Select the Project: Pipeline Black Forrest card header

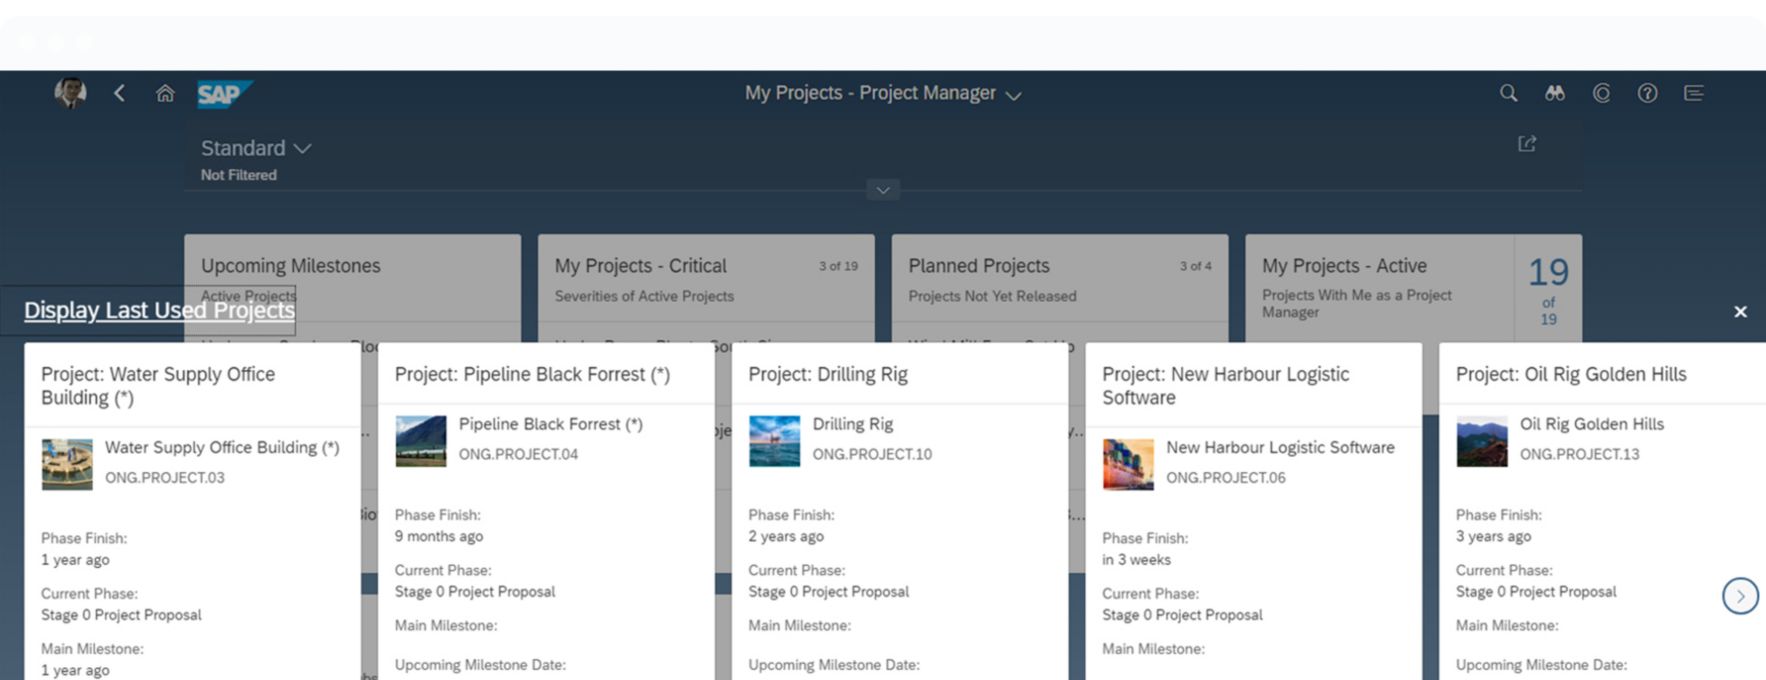pos(532,374)
